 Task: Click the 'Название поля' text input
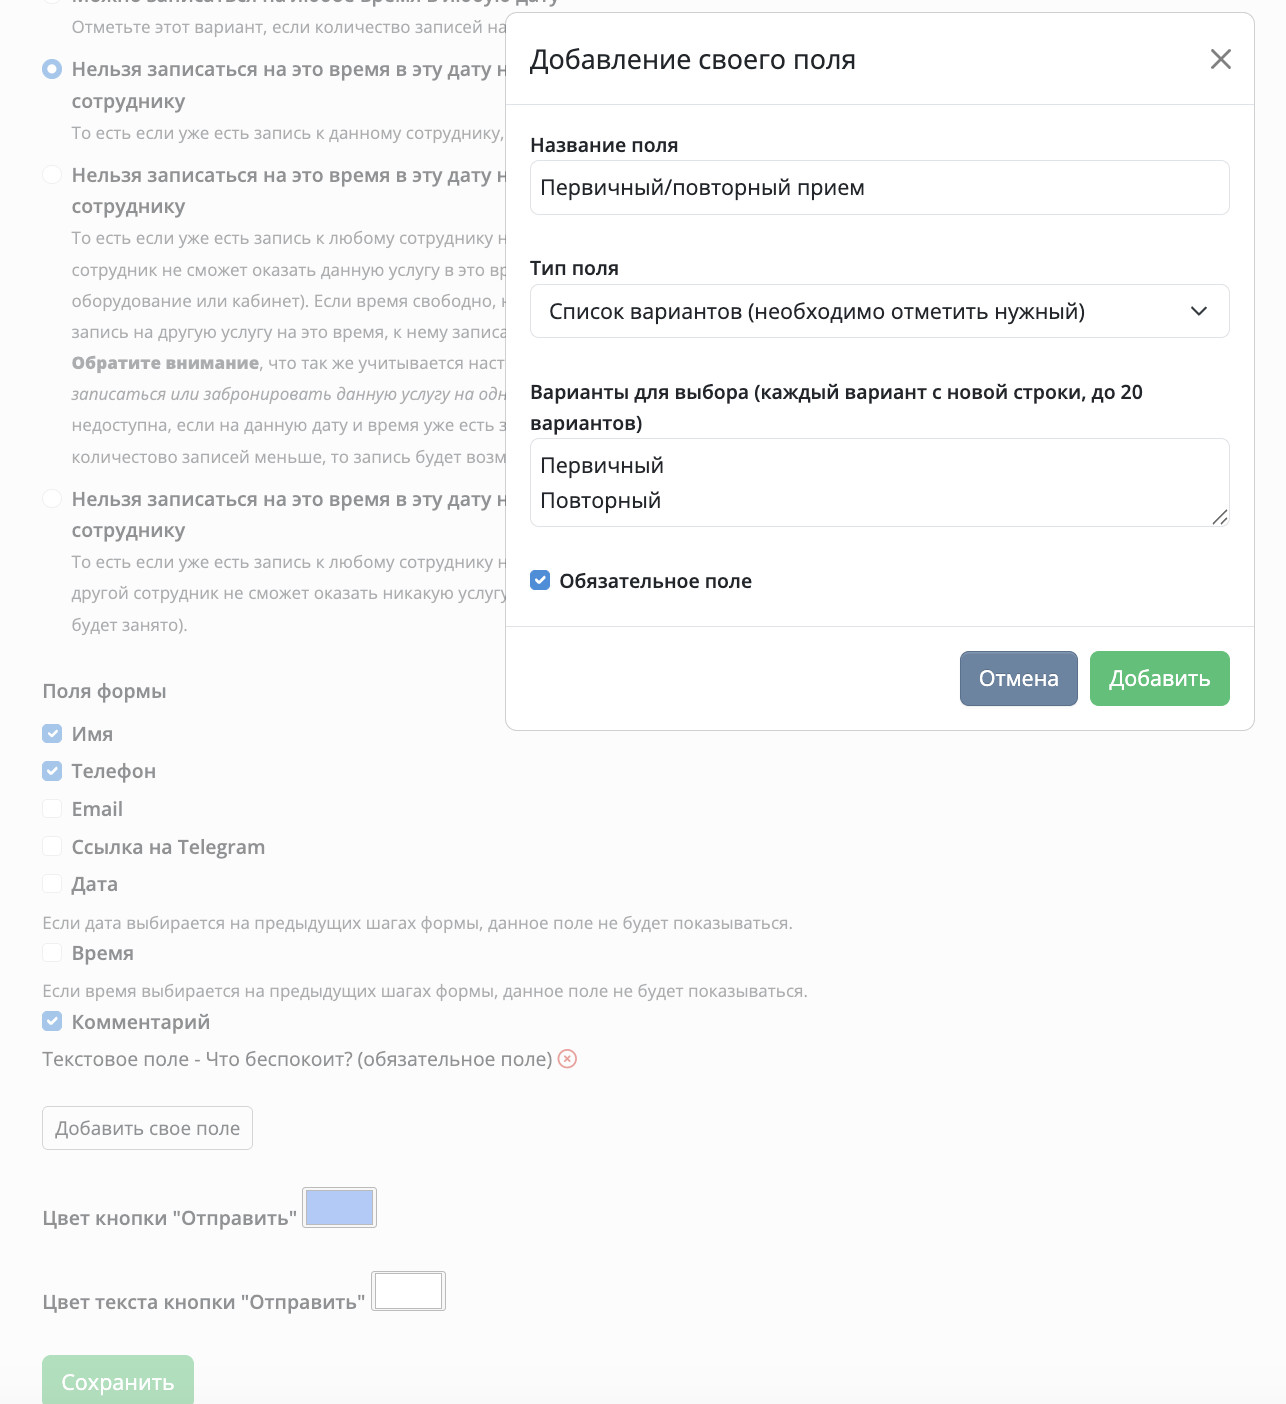point(880,188)
